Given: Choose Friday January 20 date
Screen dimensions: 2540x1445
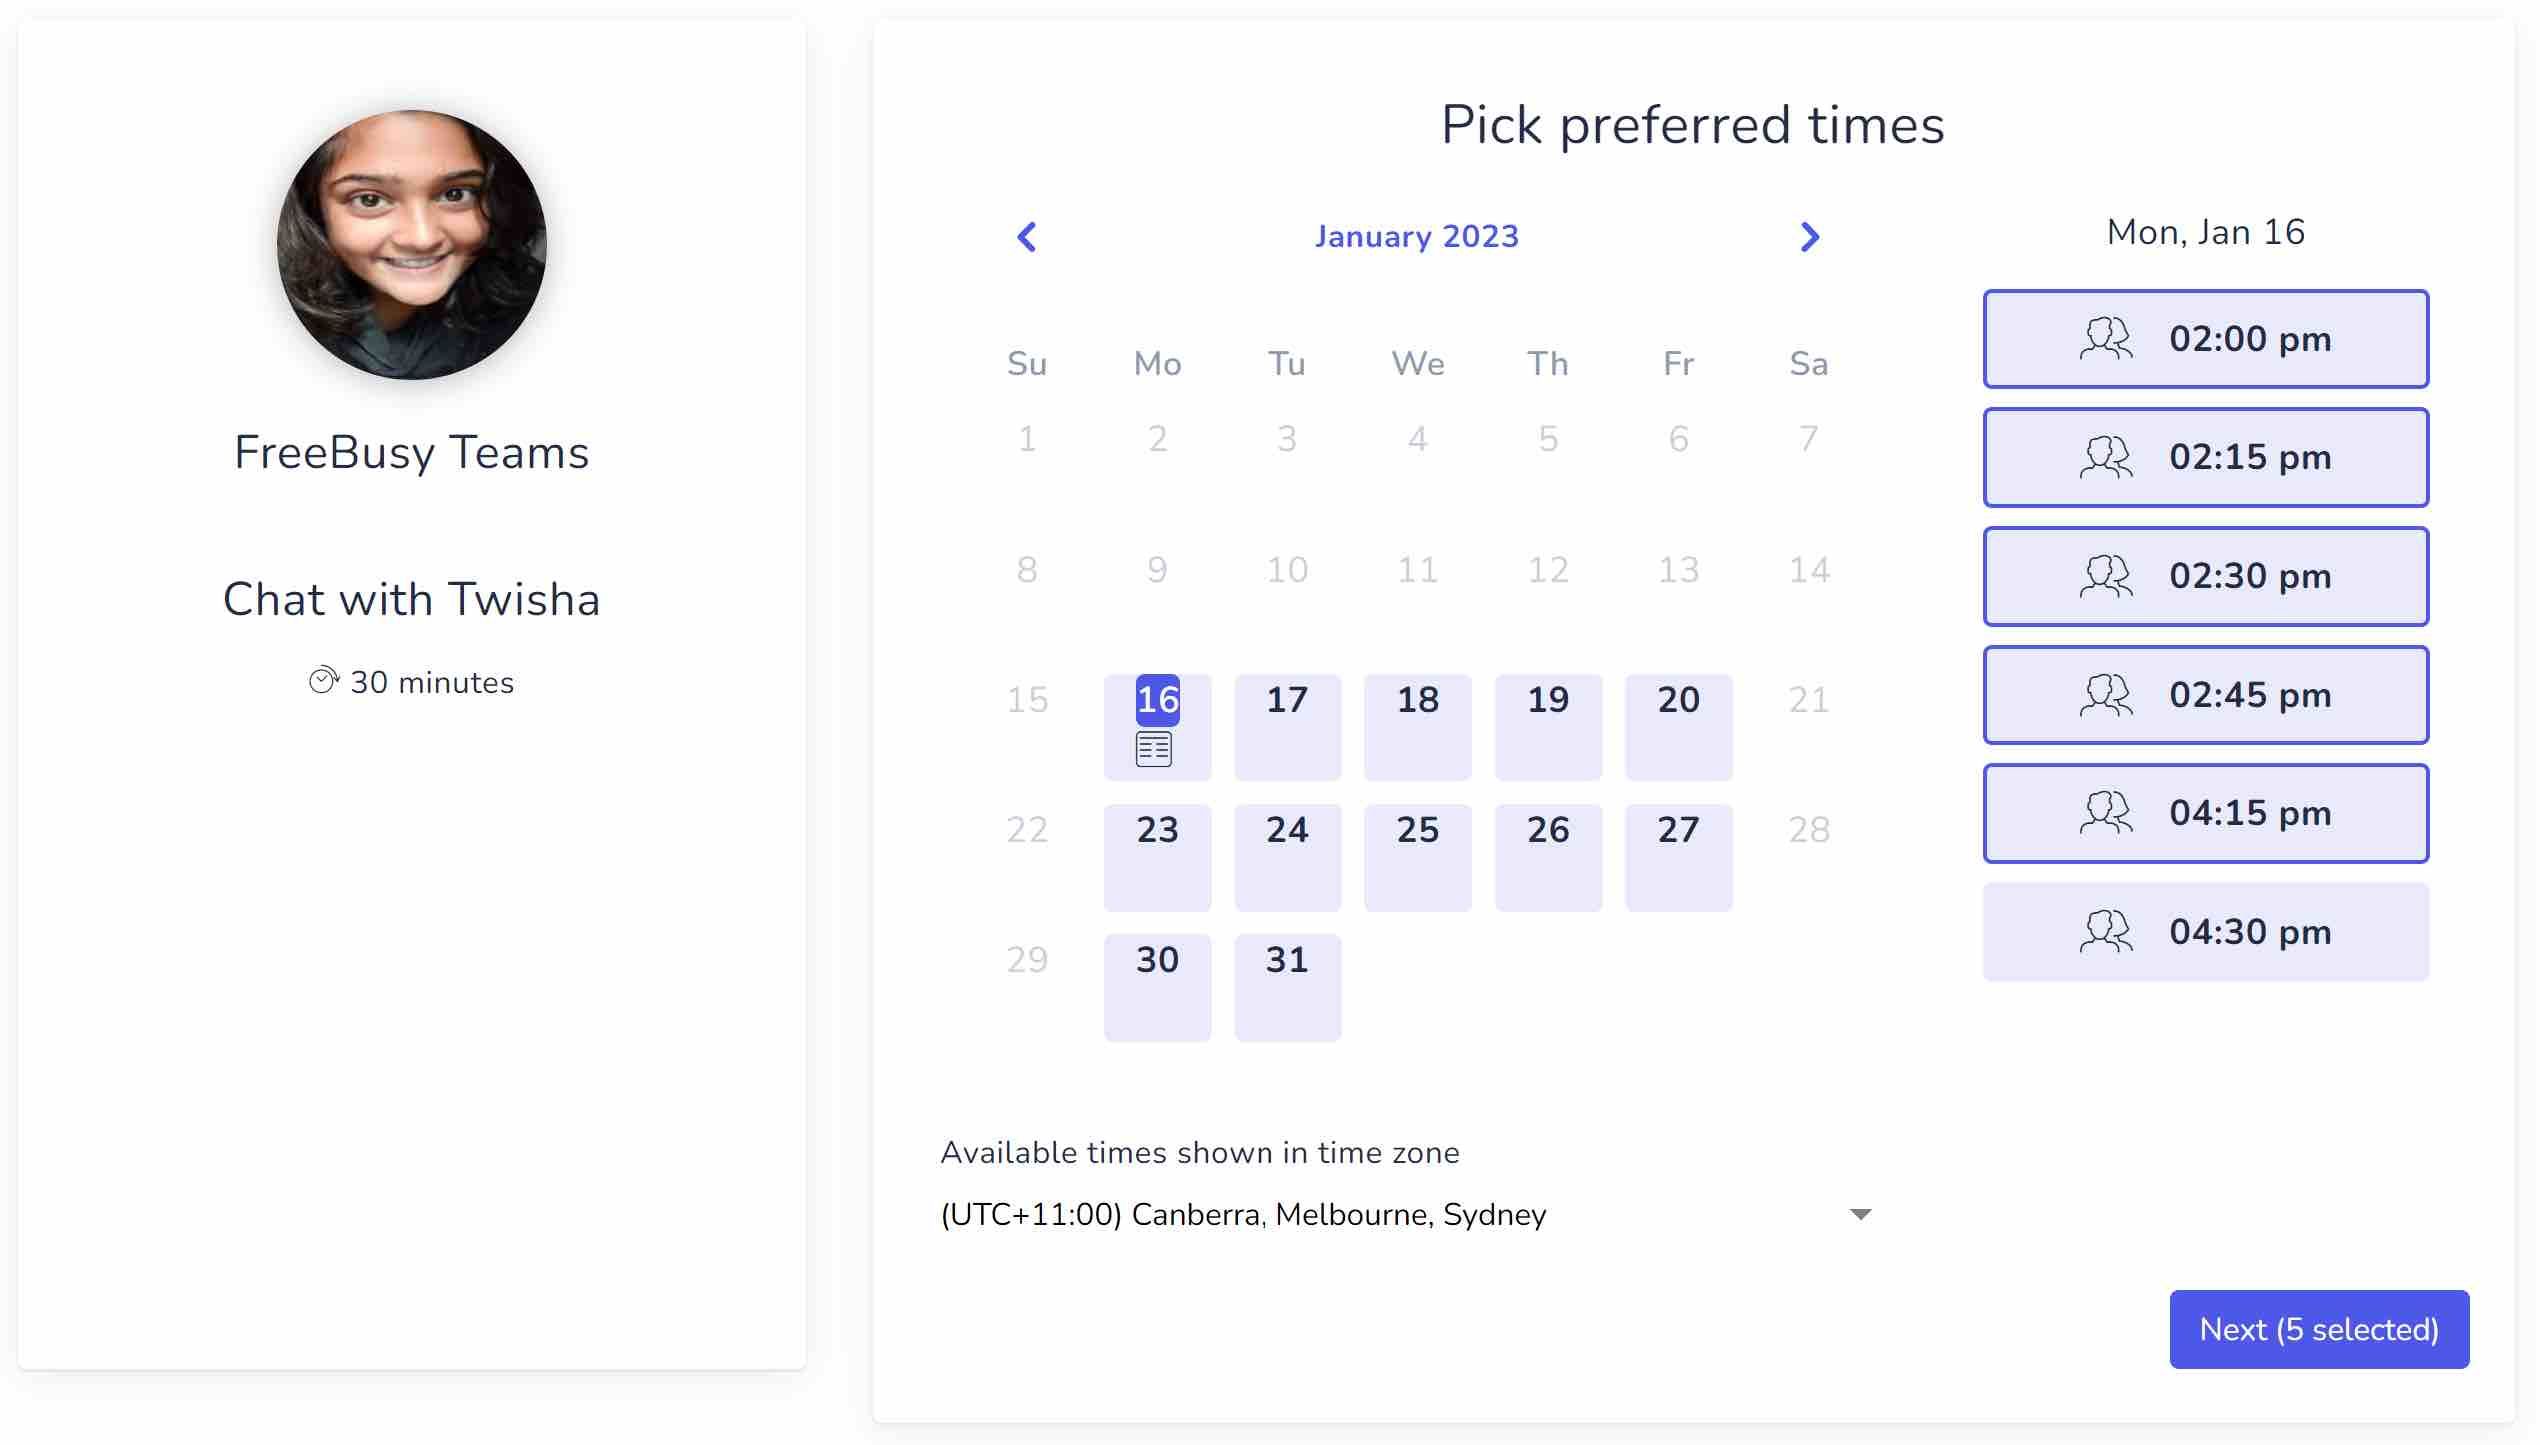Looking at the screenshot, I should tap(1678, 726).
